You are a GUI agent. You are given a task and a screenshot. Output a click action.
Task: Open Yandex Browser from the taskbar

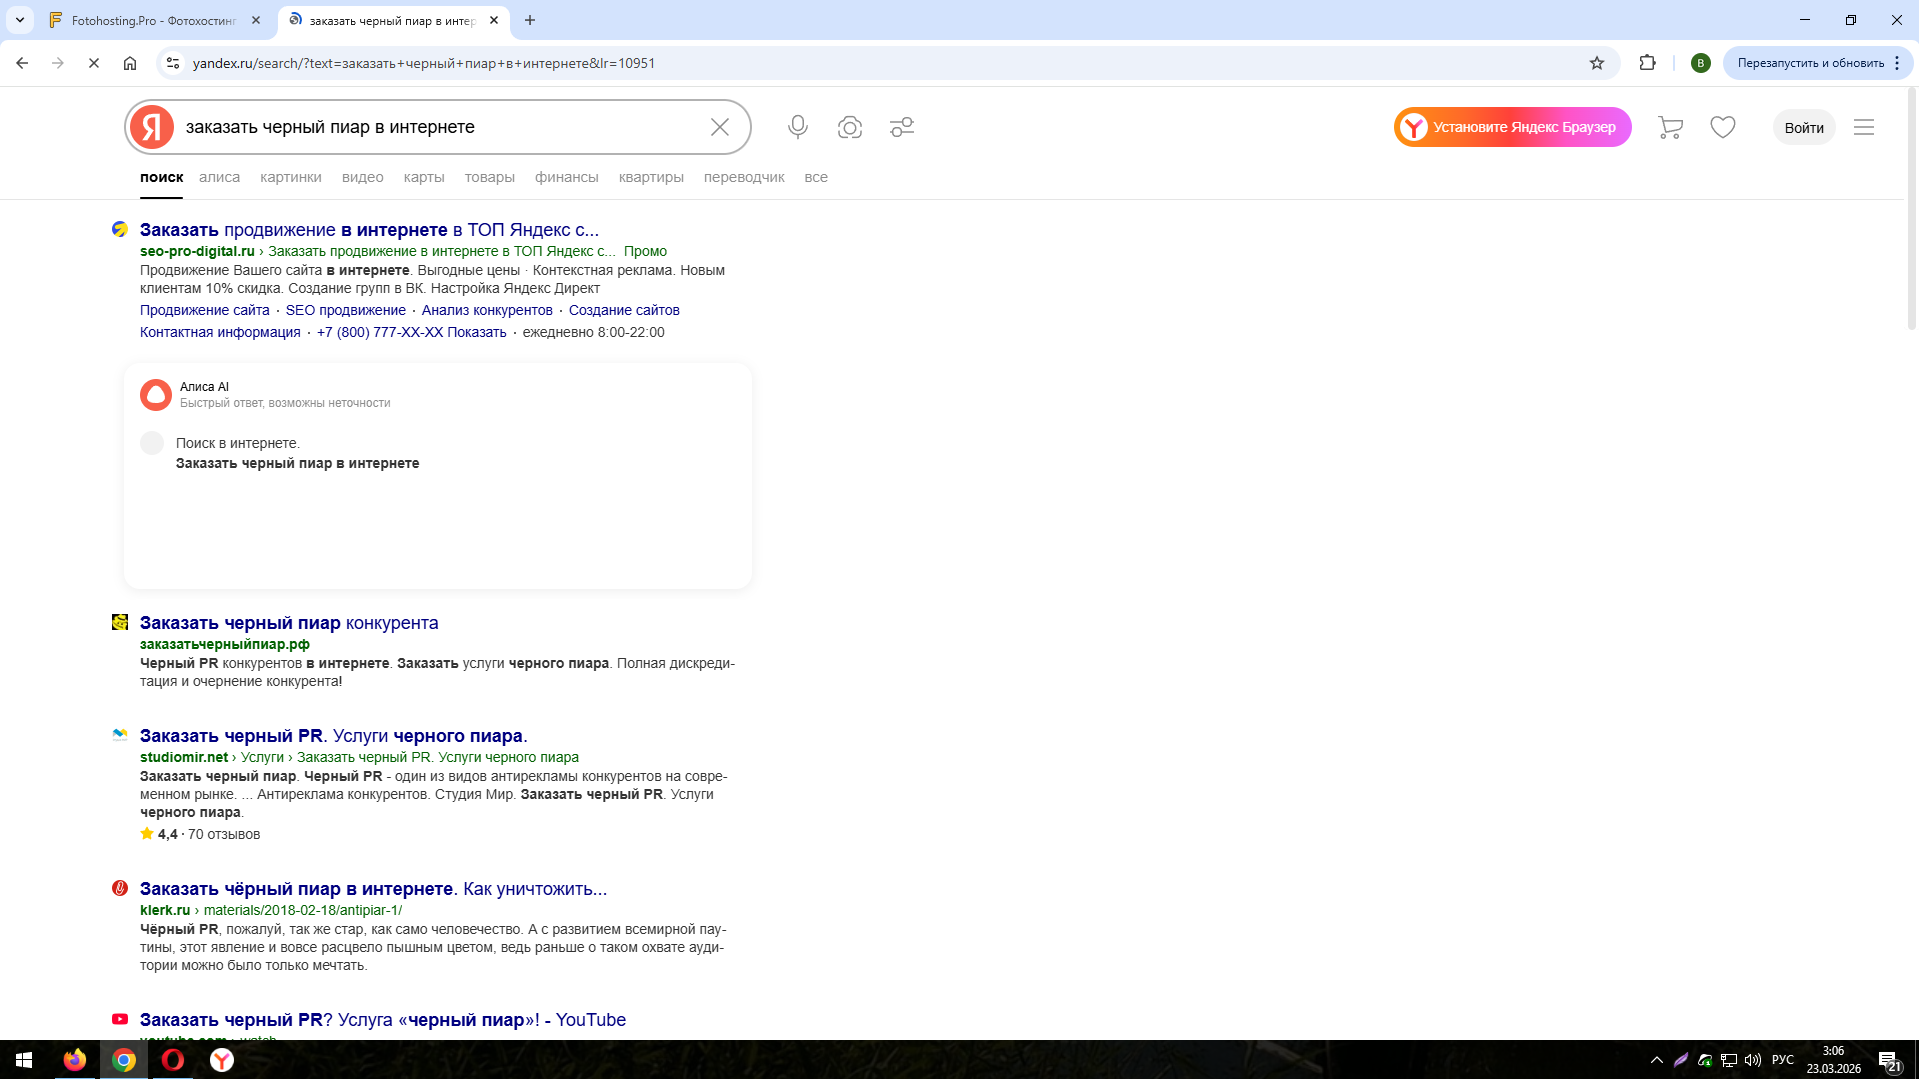coord(222,1060)
